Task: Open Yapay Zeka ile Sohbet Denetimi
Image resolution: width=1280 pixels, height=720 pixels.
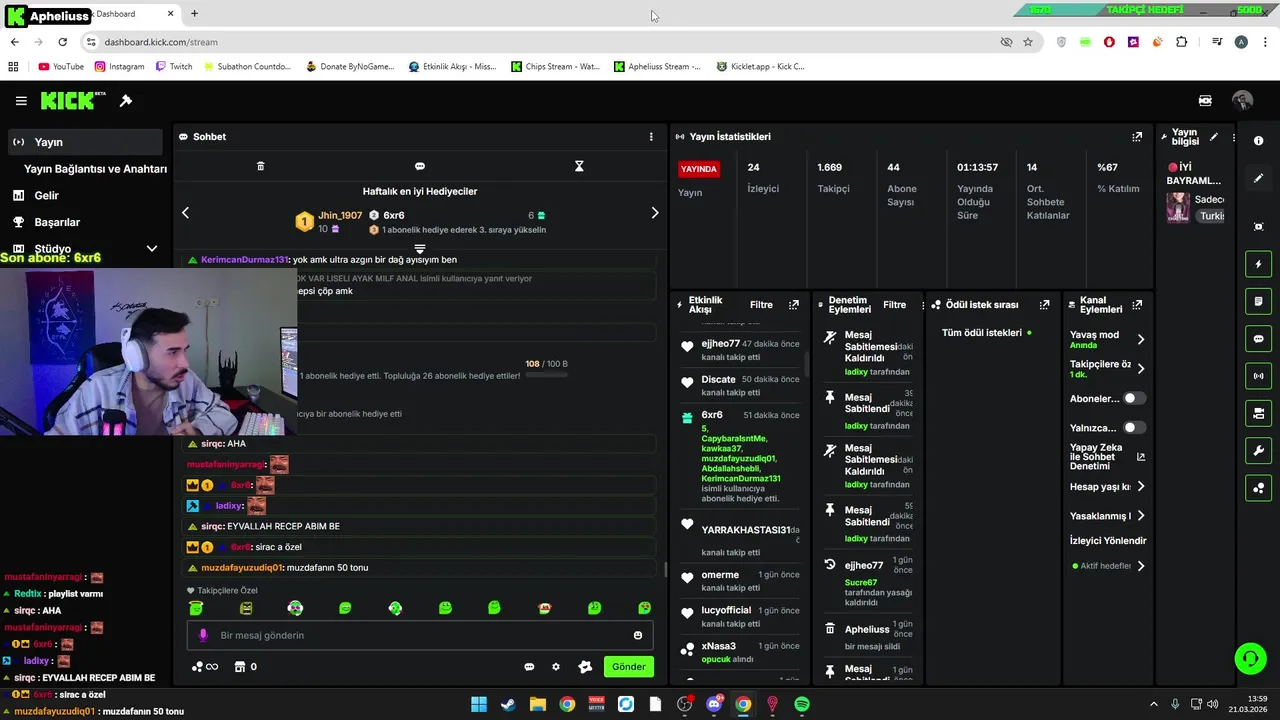Action: click(x=1107, y=457)
